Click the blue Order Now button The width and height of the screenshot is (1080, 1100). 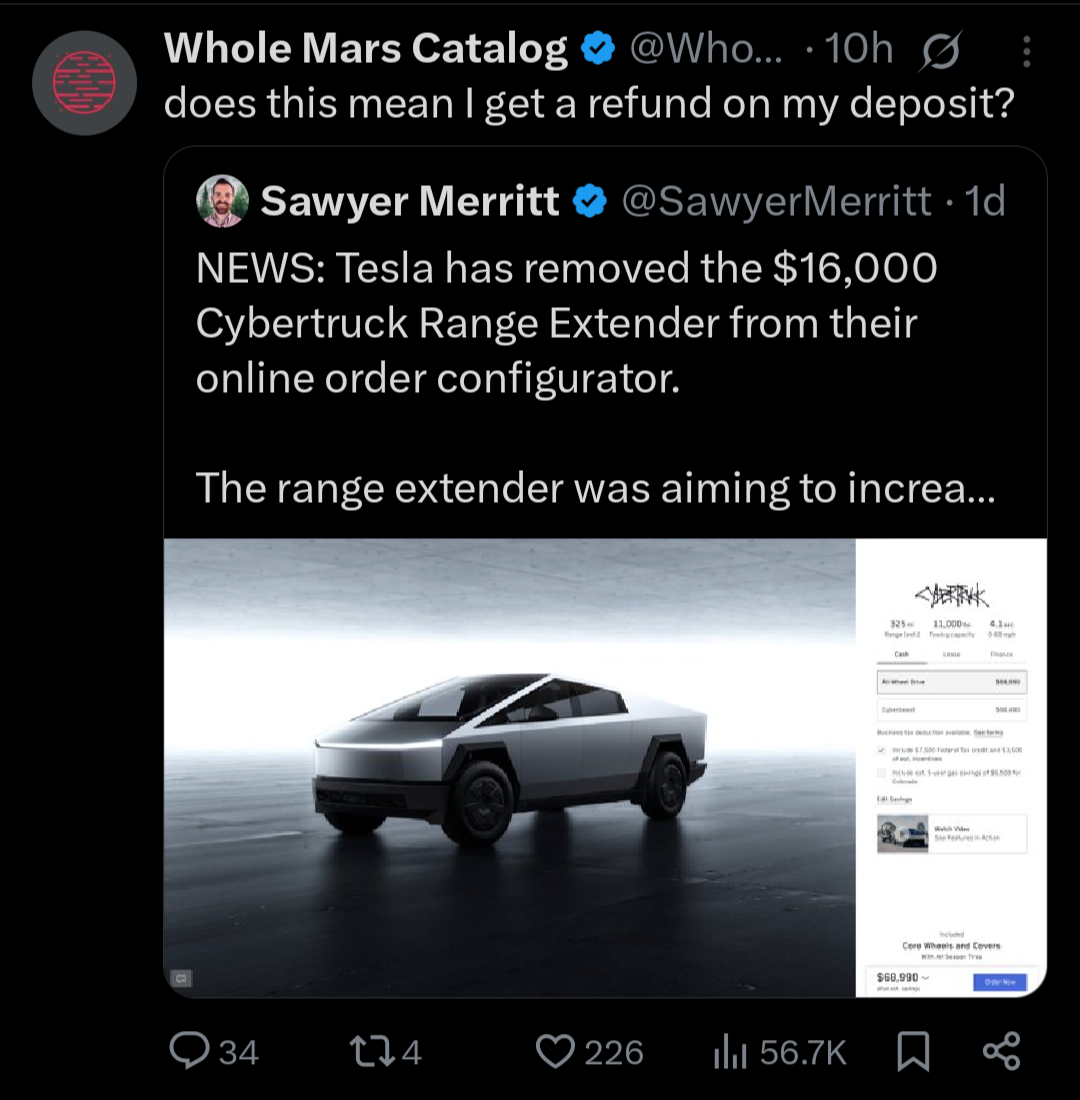point(999,982)
